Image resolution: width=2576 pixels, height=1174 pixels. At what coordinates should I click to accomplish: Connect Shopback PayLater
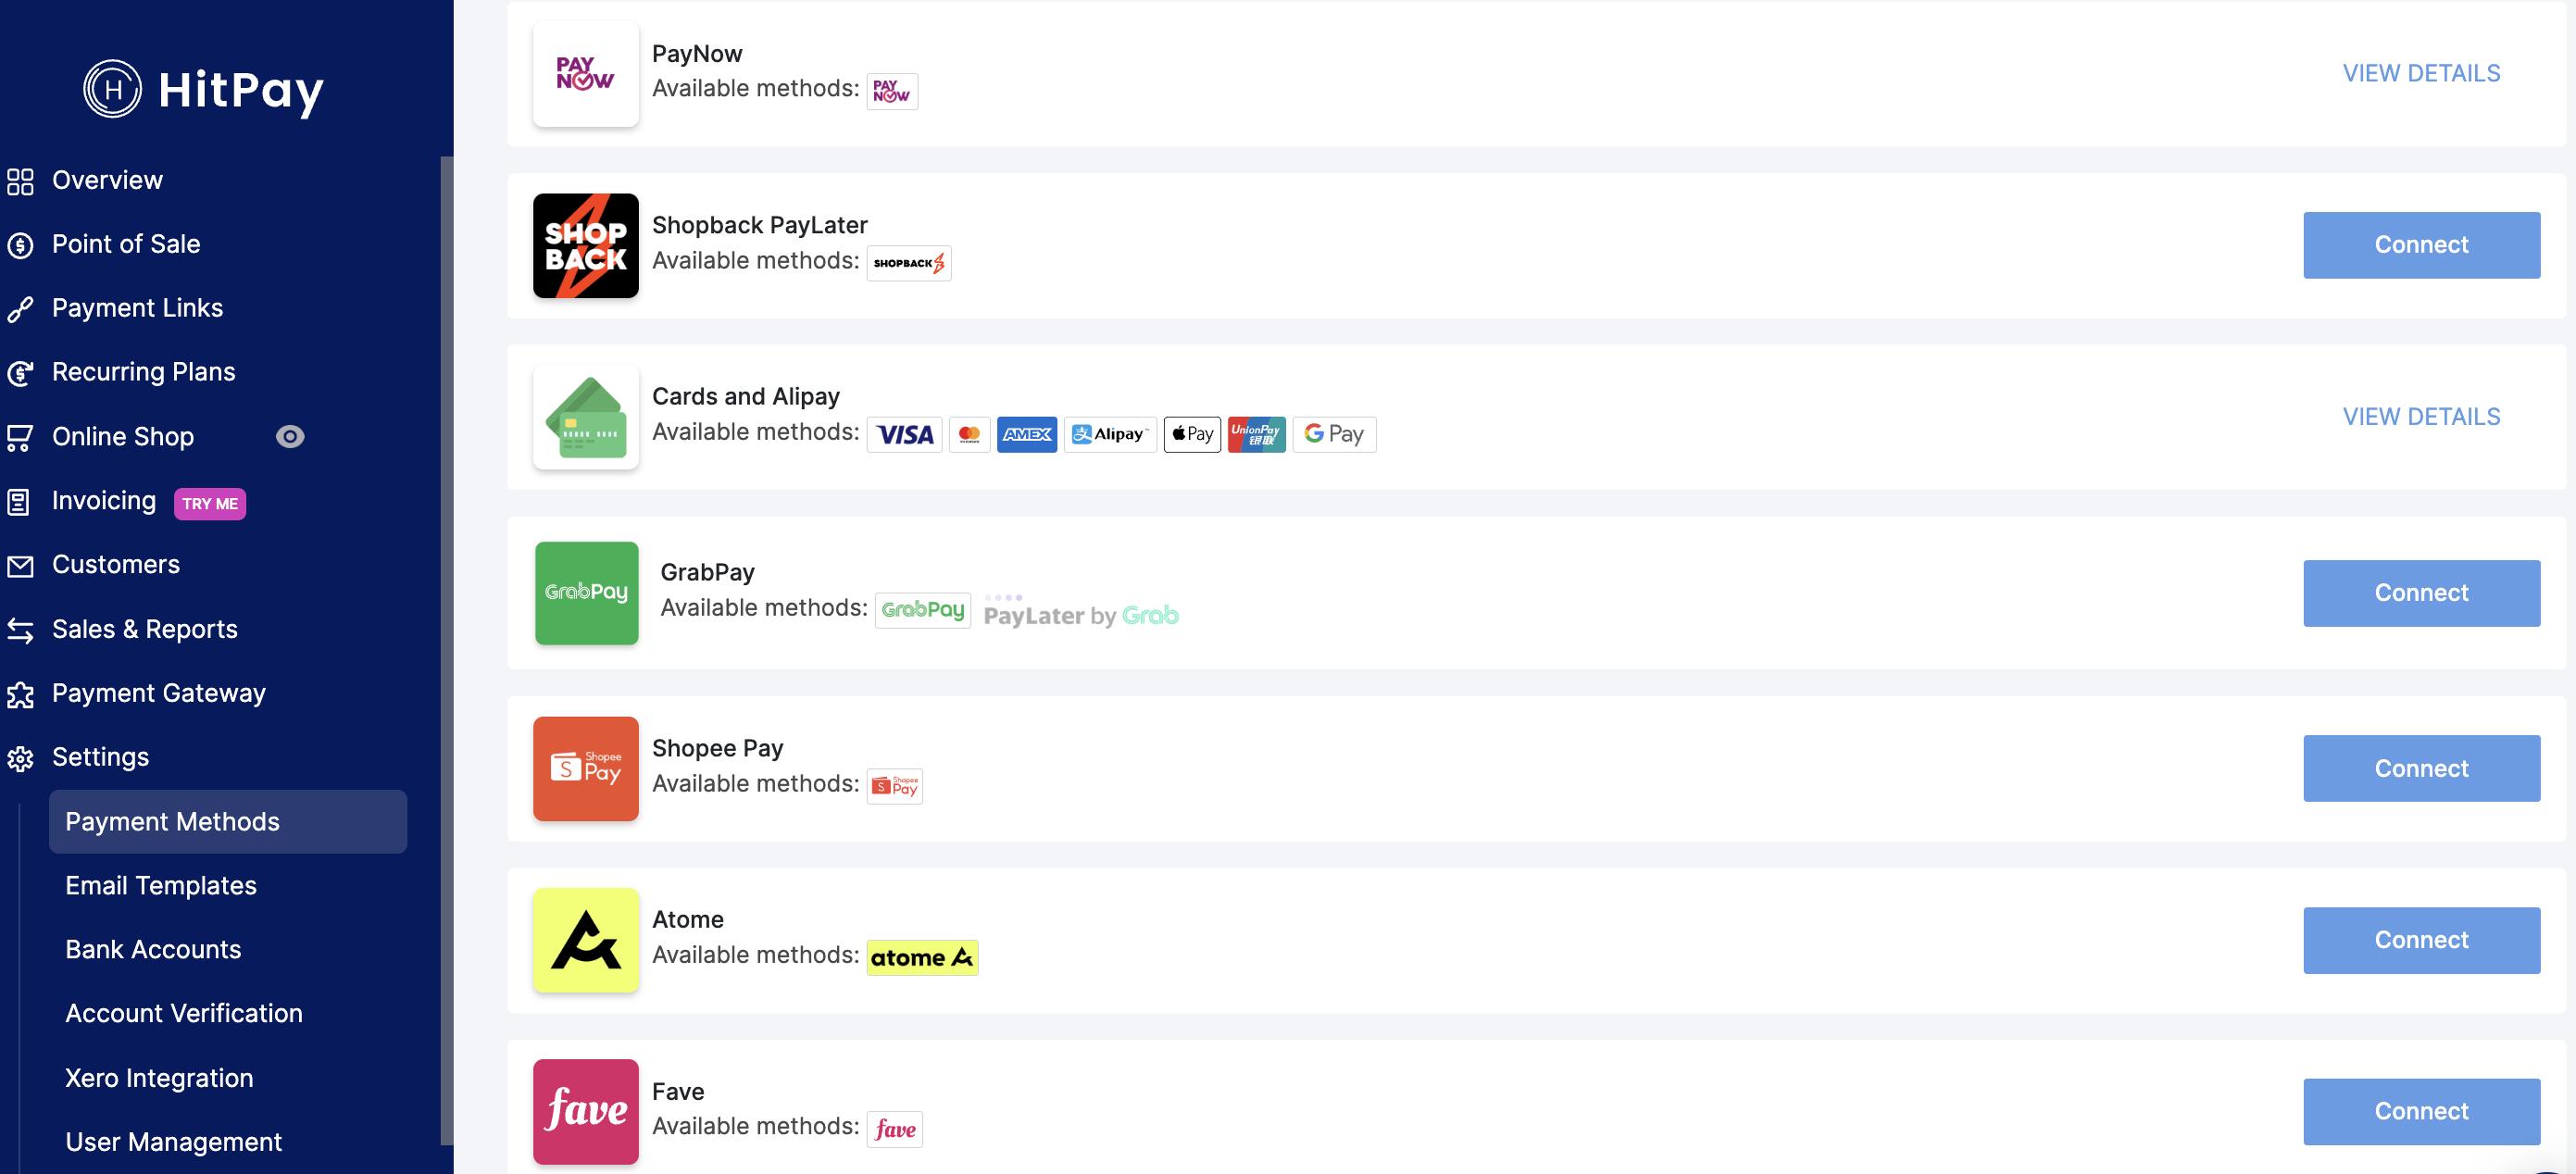click(2421, 245)
